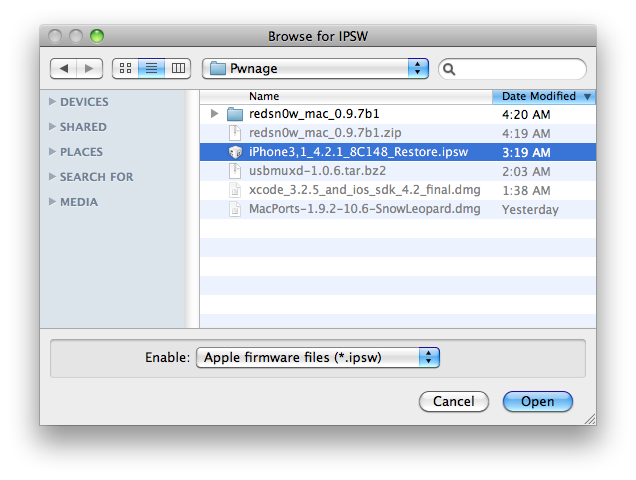This screenshot has width=636, height=480.
Task: Select iPhone3,1_4.2.1_8C148_Restore.ipsw file
Action: click(x=358, y=152)
